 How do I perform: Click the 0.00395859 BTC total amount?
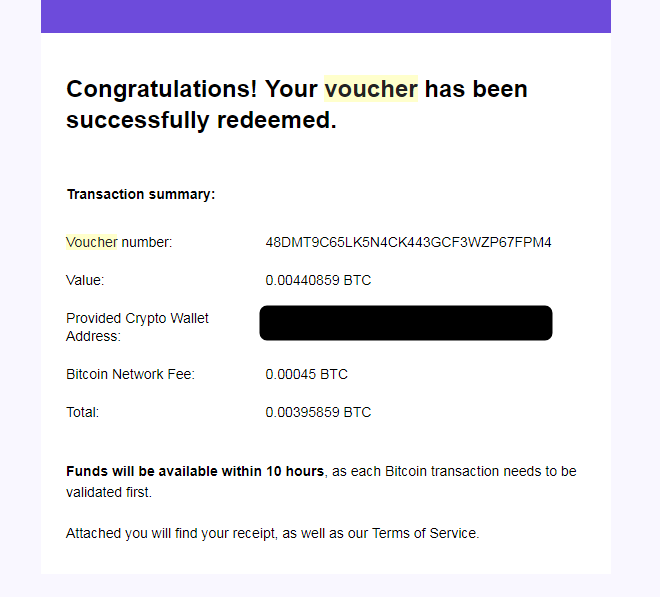coord(318,412)
